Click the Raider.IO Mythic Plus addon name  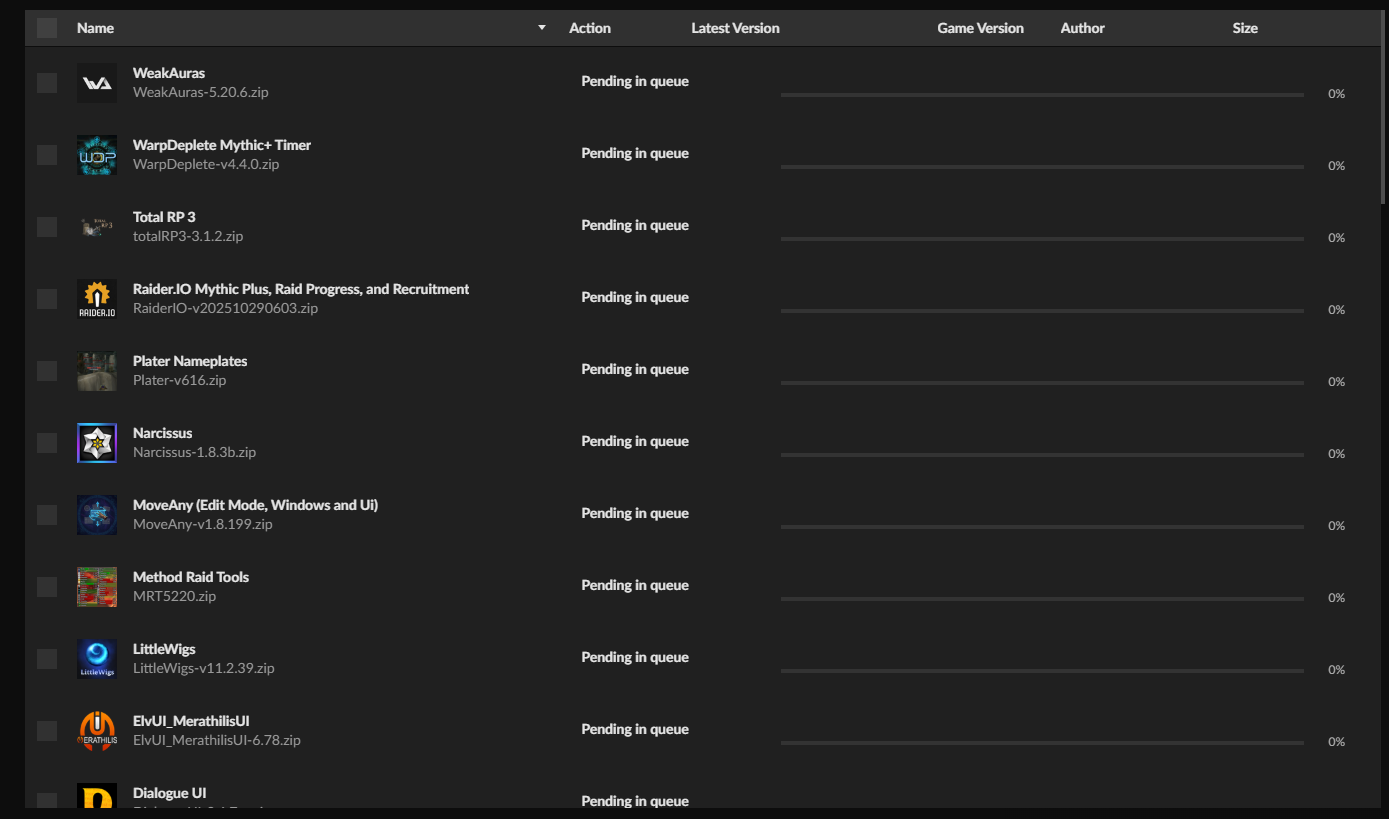pyautogui.click(x=301, y=289)
